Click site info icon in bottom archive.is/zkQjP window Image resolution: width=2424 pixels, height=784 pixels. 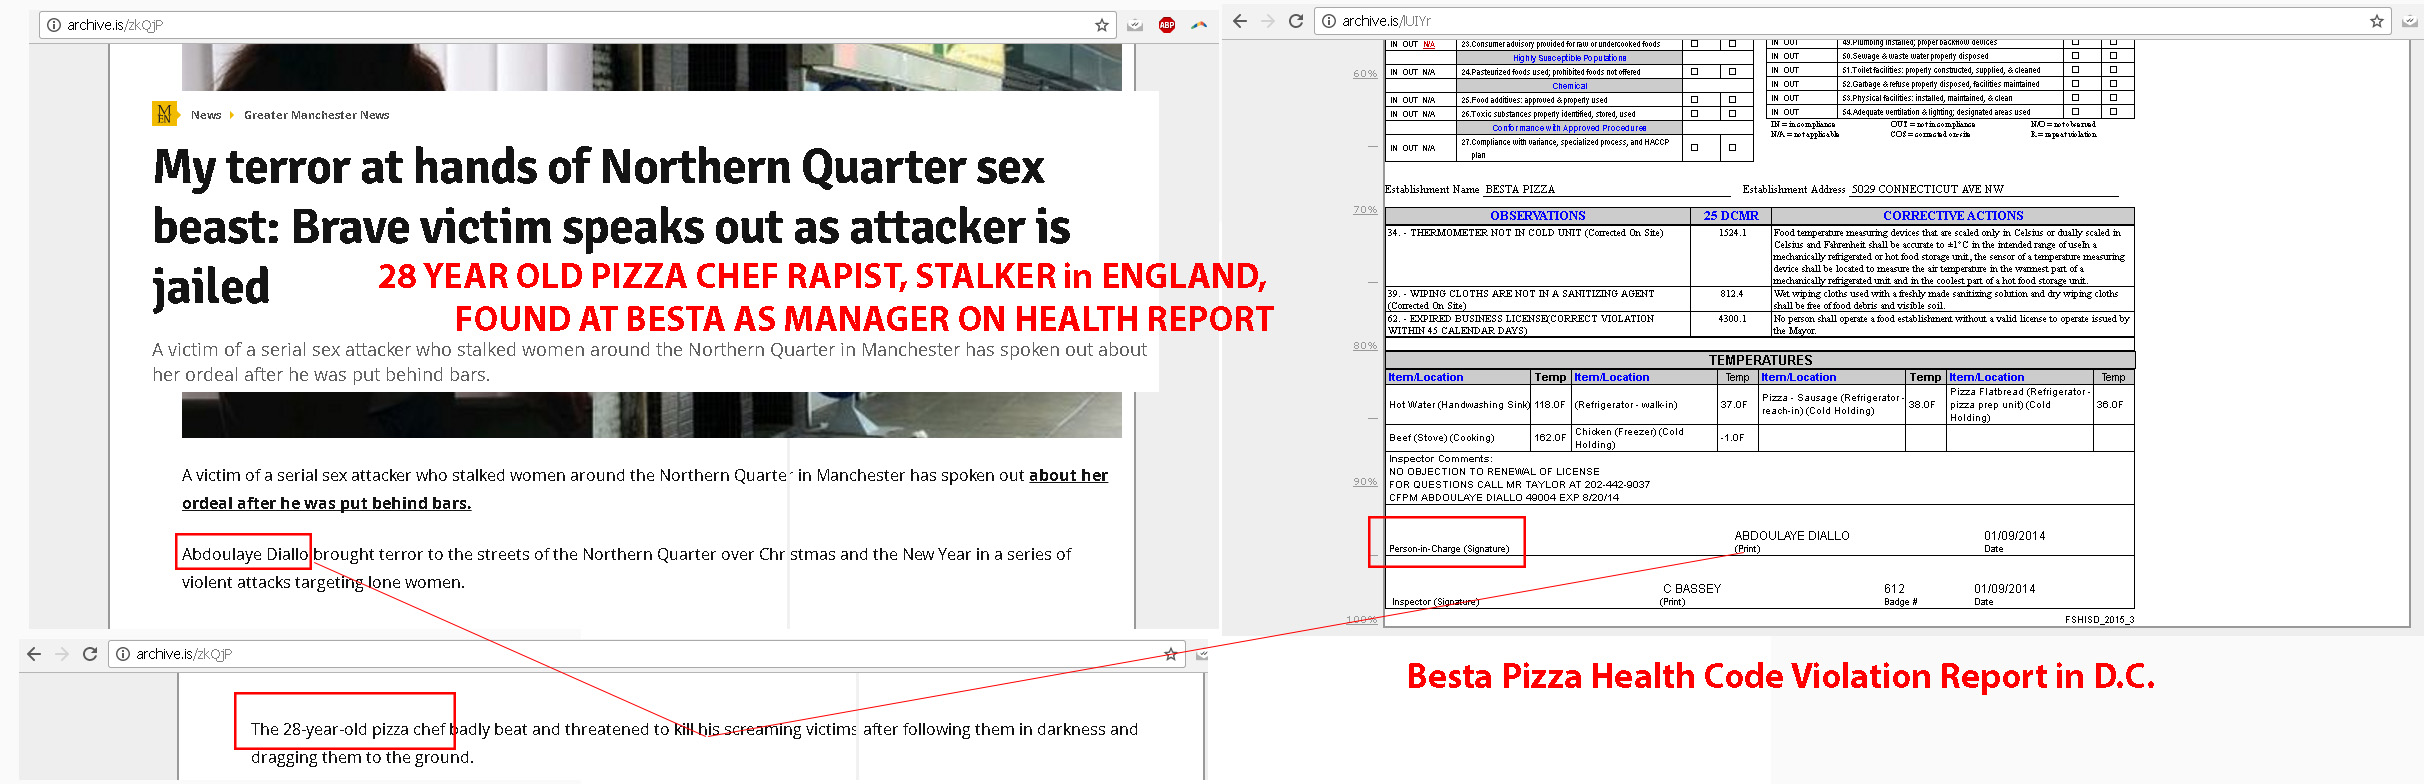(123, 654)
